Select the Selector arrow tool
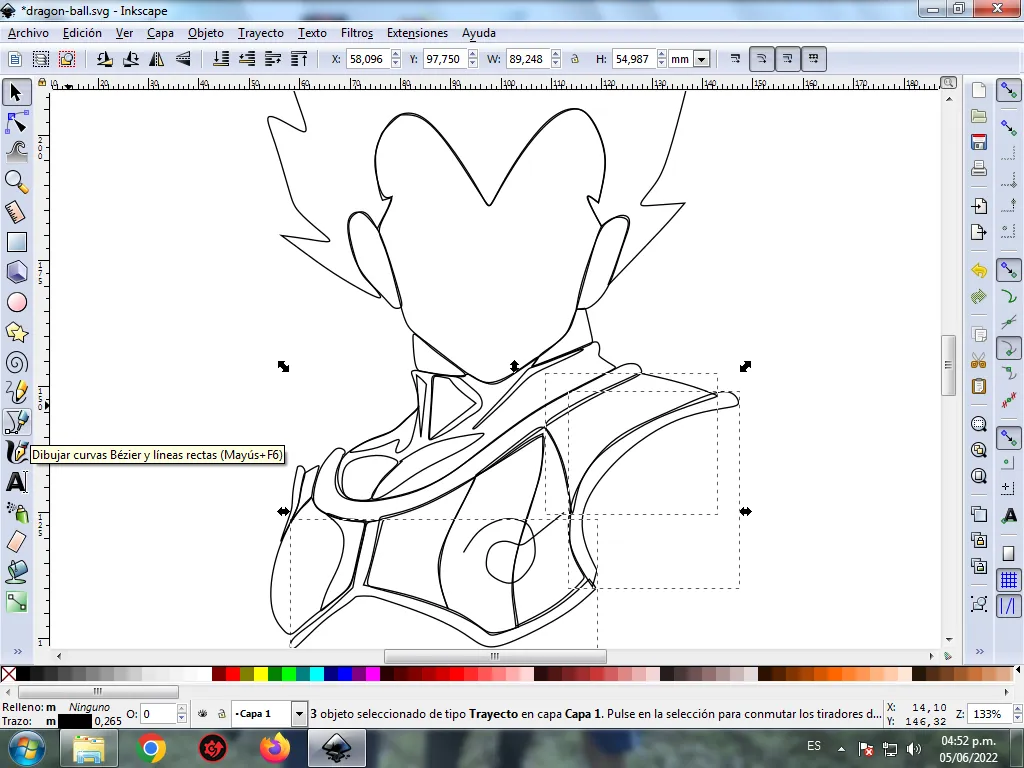Screen dimensions: 1024x768 [x=16, y=92]
